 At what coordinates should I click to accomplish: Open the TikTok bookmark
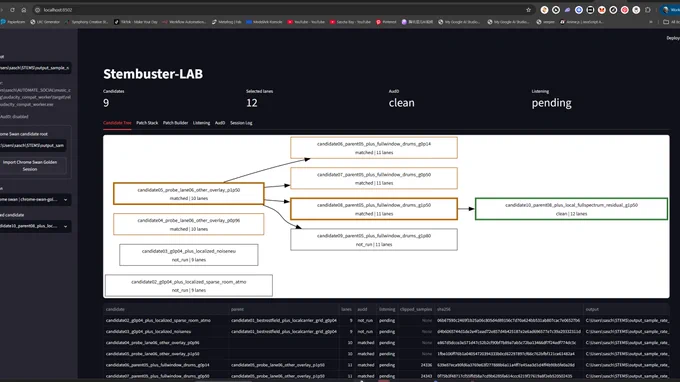[136, 22]
